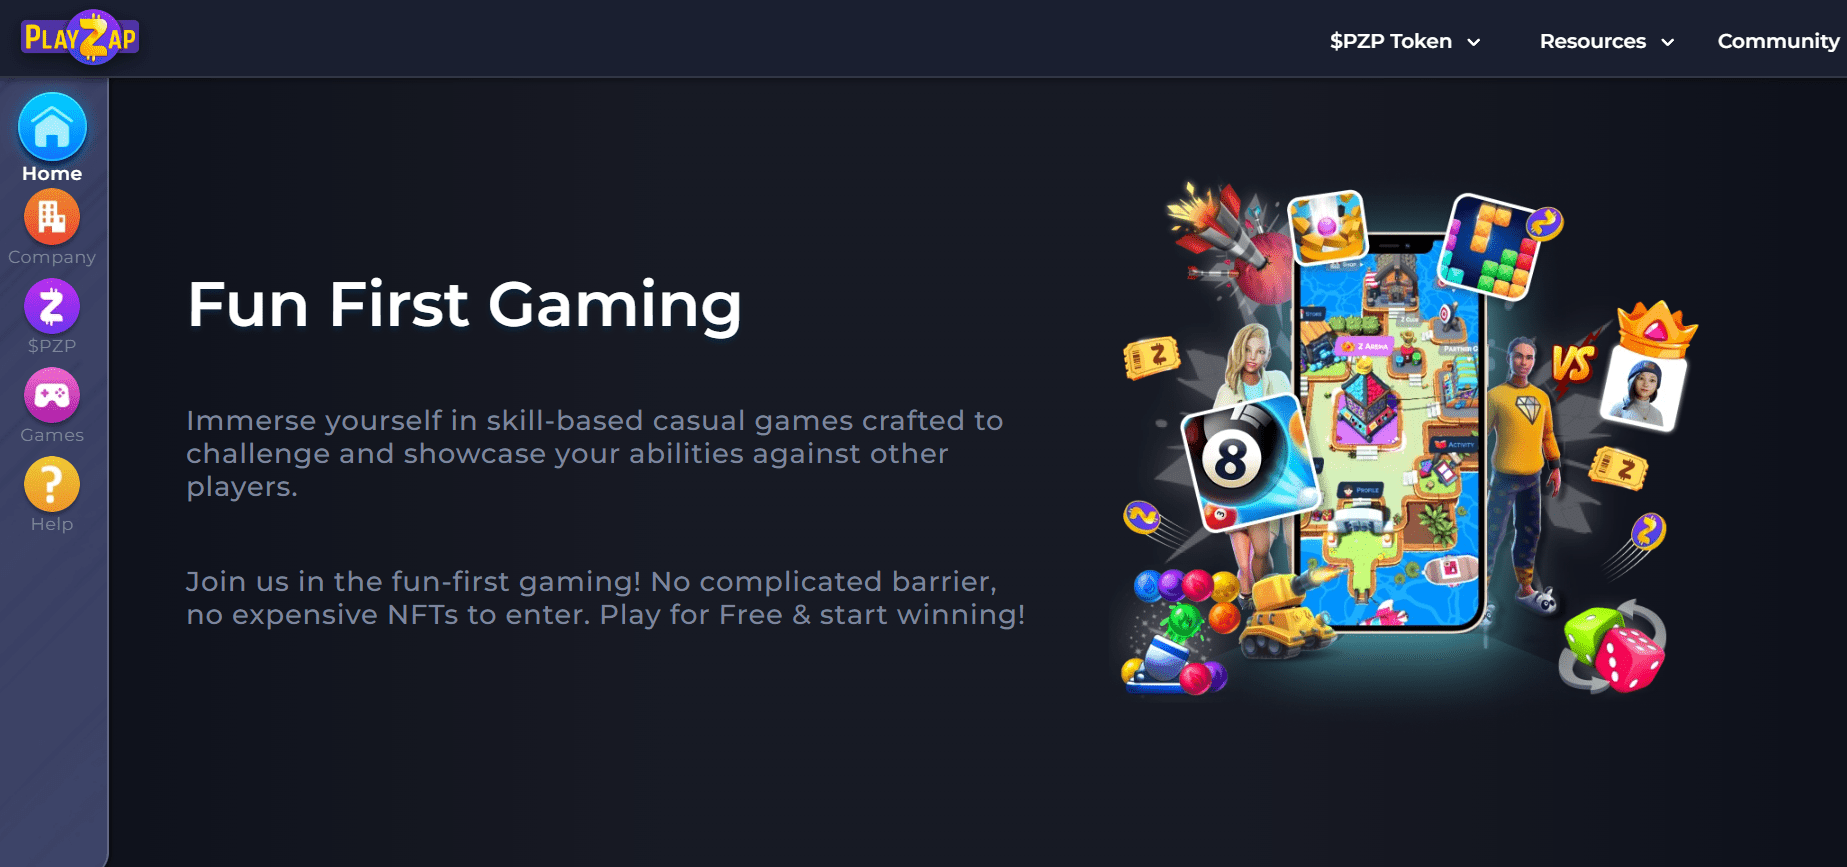Go to the Community link
1847x867 pixels.
coord(1778,41)
